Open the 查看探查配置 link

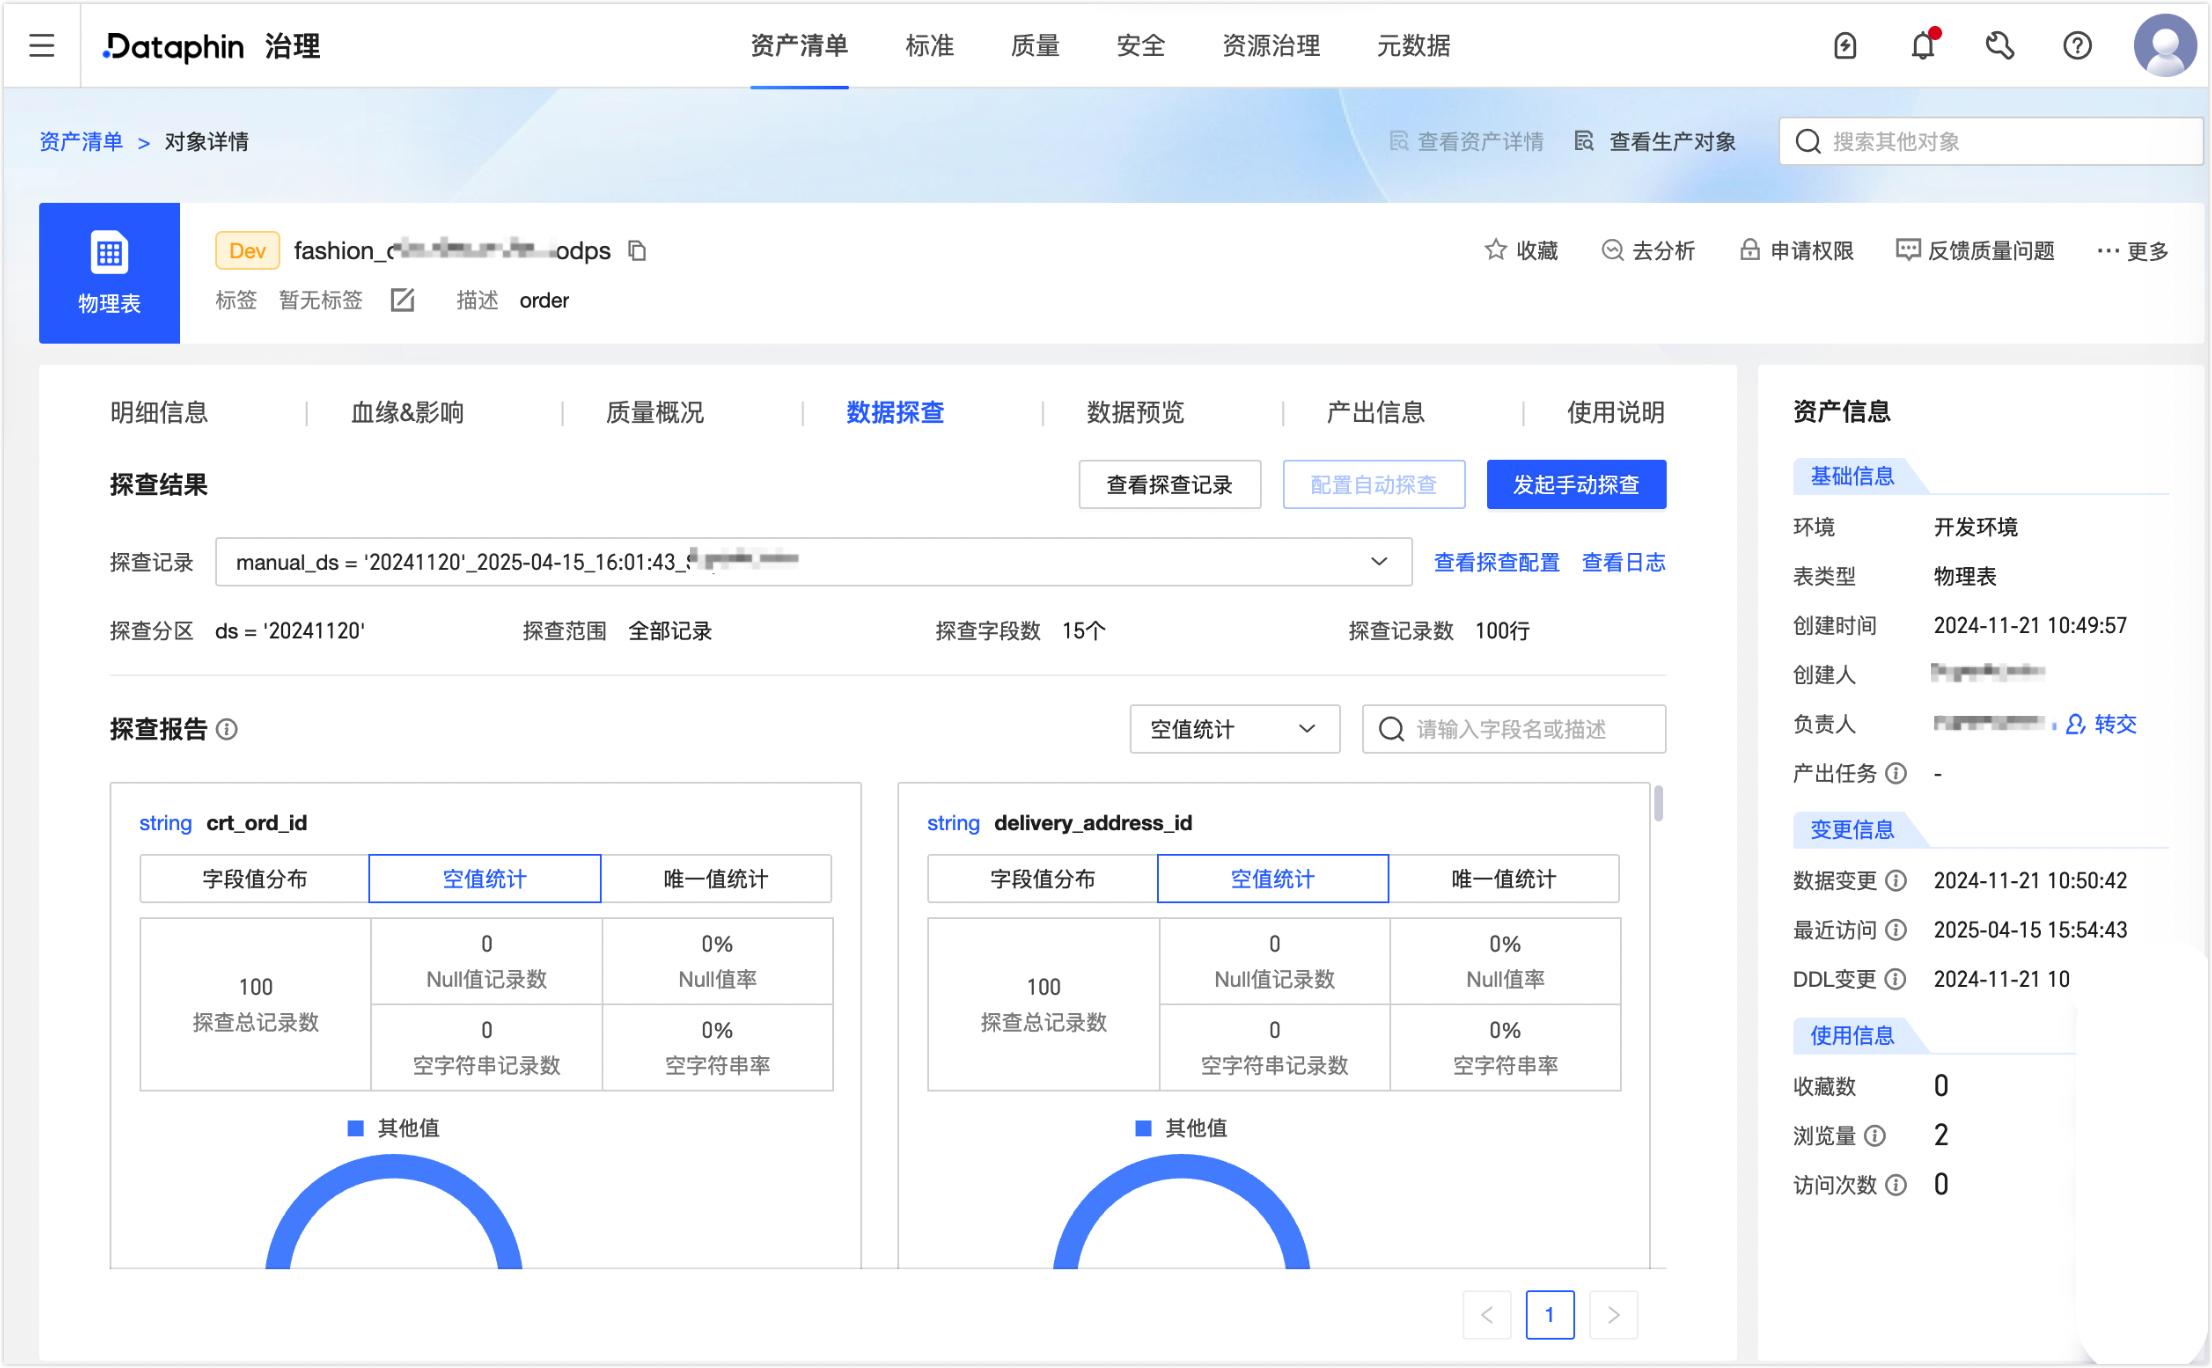[1496, 562]
